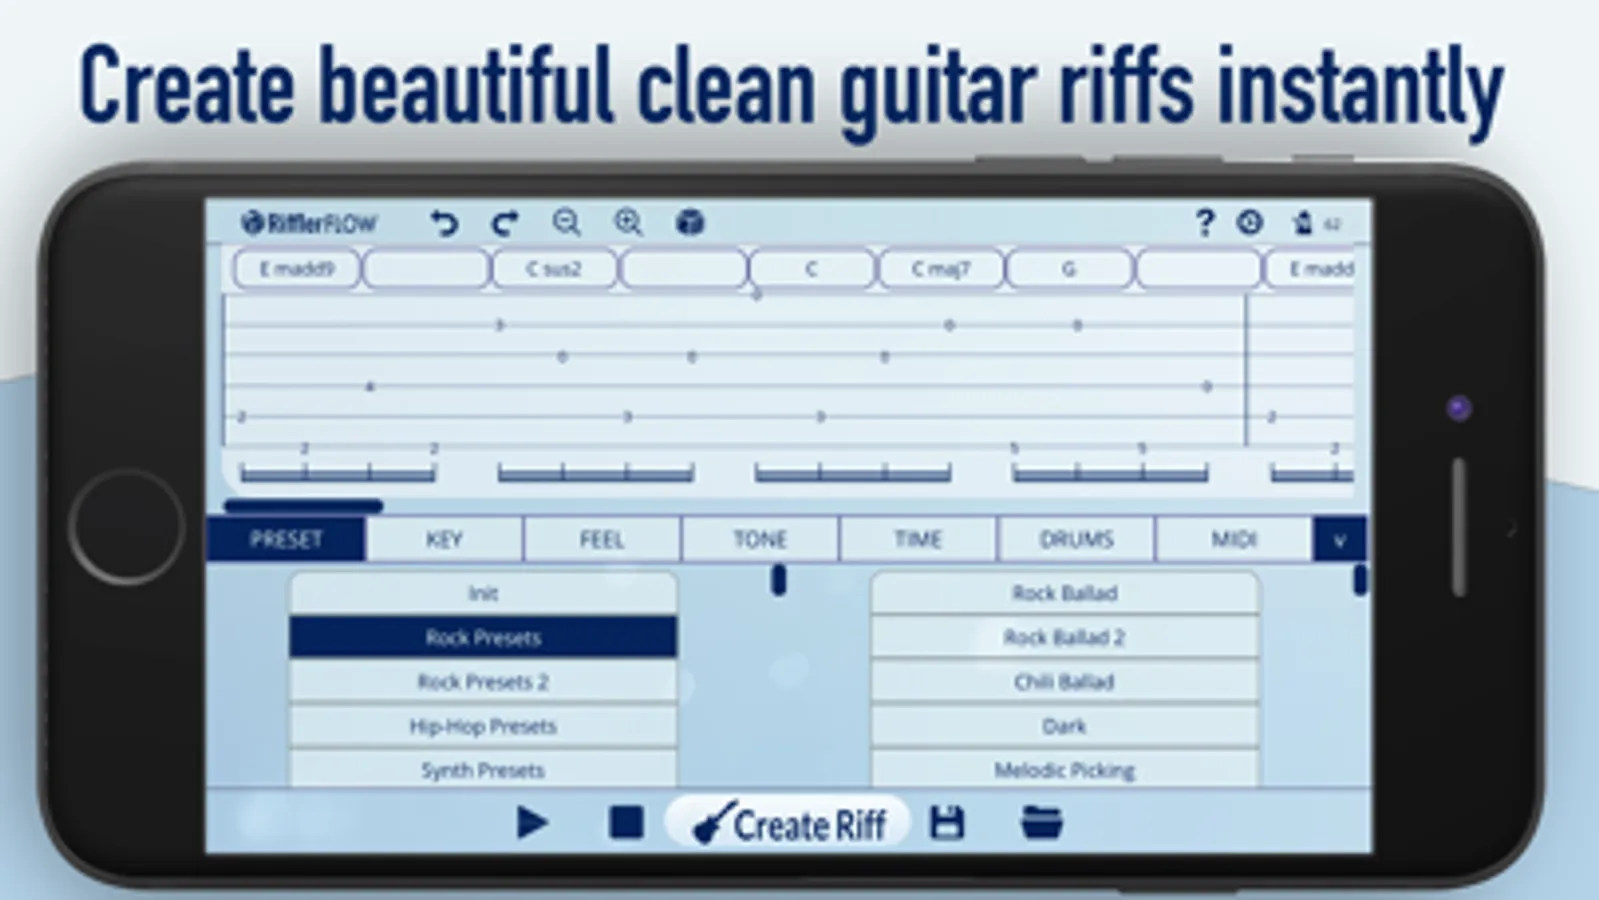Select the Rock Presets 2 category
The height and width of the screenshot is (900, 1599).
(x=483, y=682)
